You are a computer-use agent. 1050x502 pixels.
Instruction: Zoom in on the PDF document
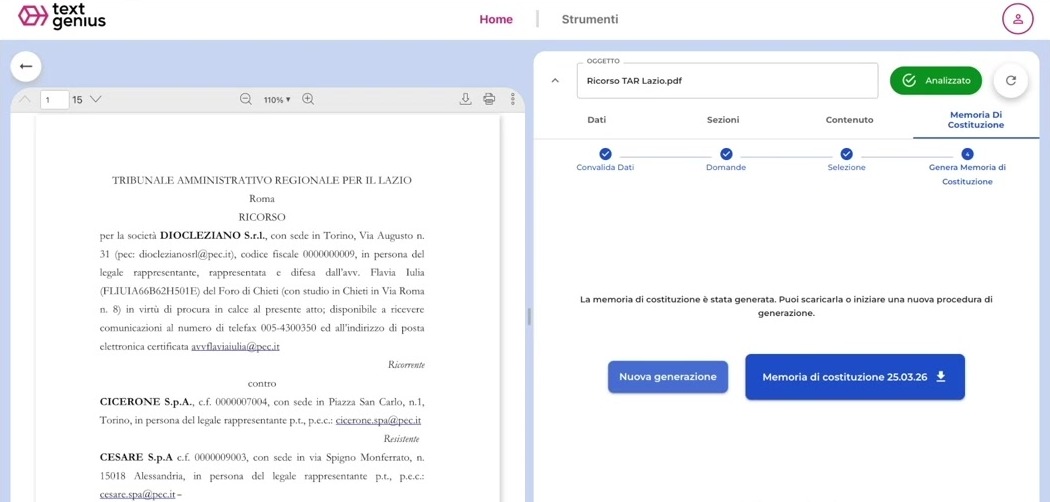[x=307, y=100]
